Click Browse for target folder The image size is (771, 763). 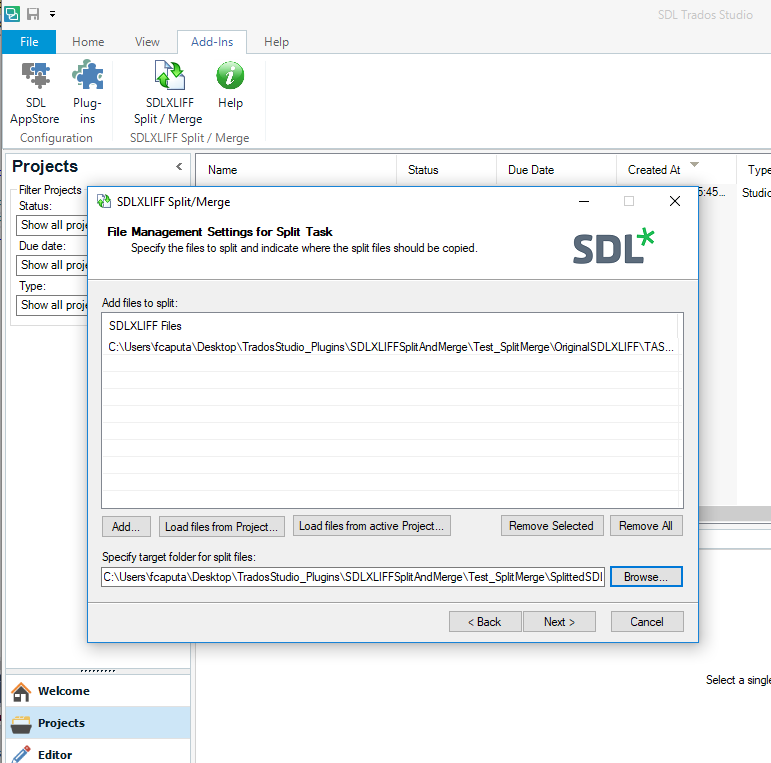tap(646, 577)
